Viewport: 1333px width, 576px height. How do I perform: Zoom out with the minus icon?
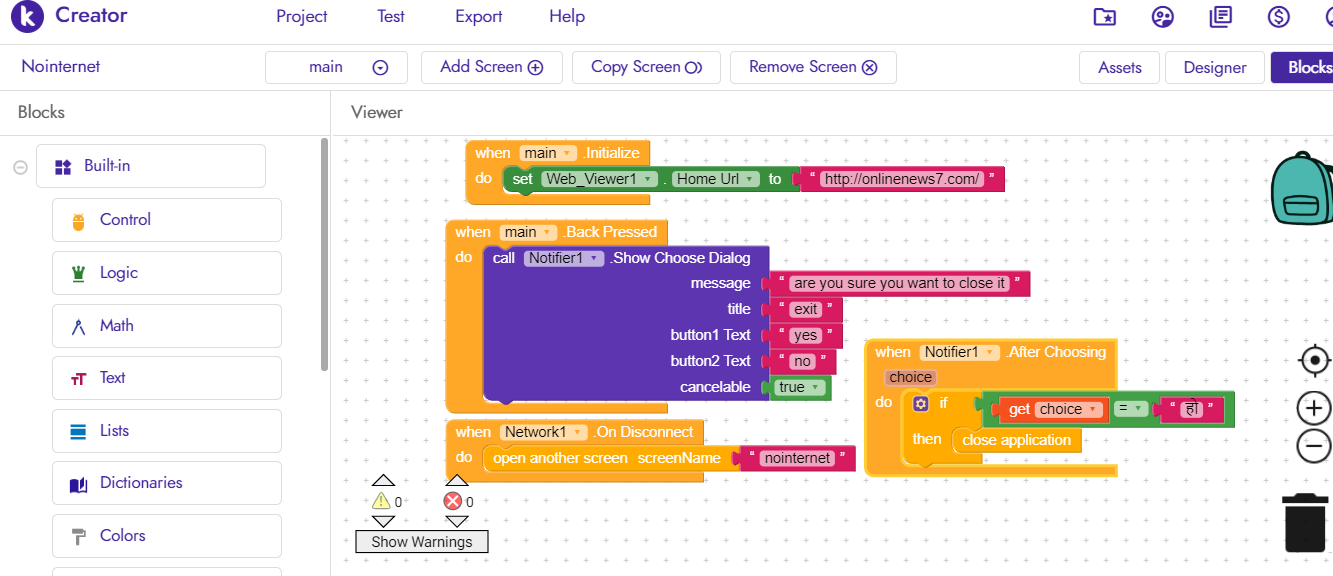coord(1314,446)
